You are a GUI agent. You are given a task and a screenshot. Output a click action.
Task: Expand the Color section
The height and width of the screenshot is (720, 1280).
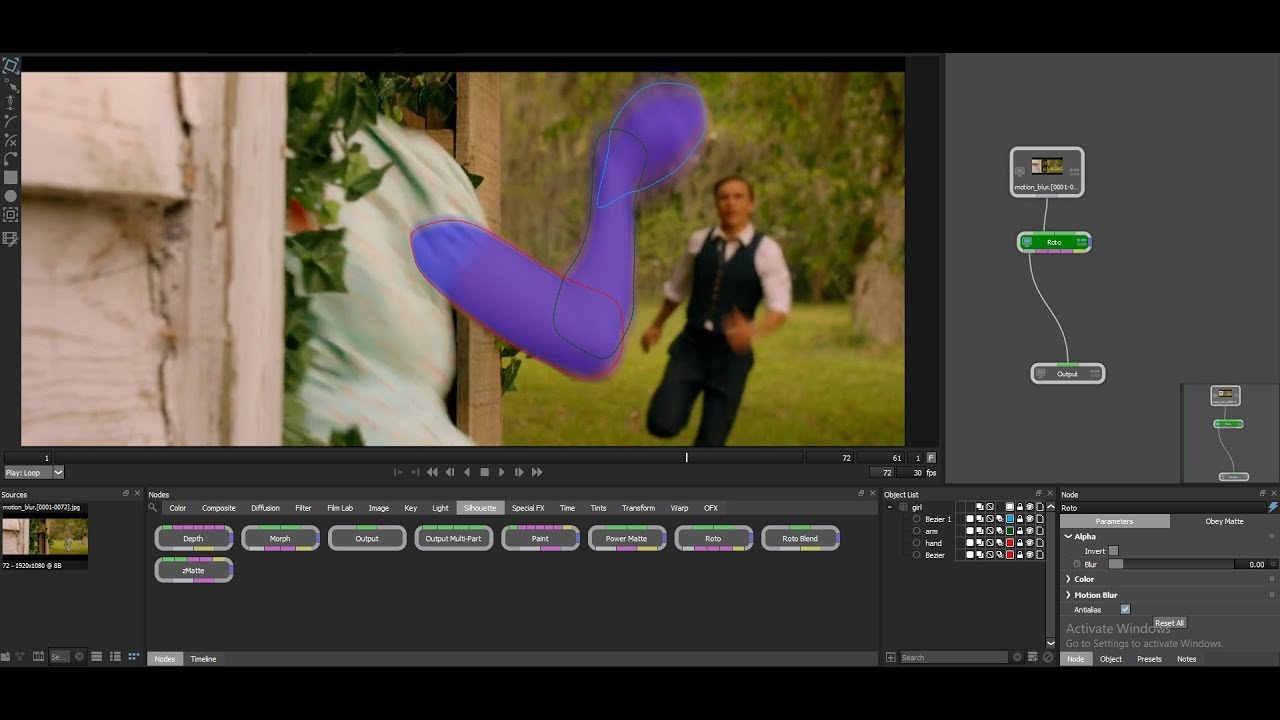(1067, 579)
